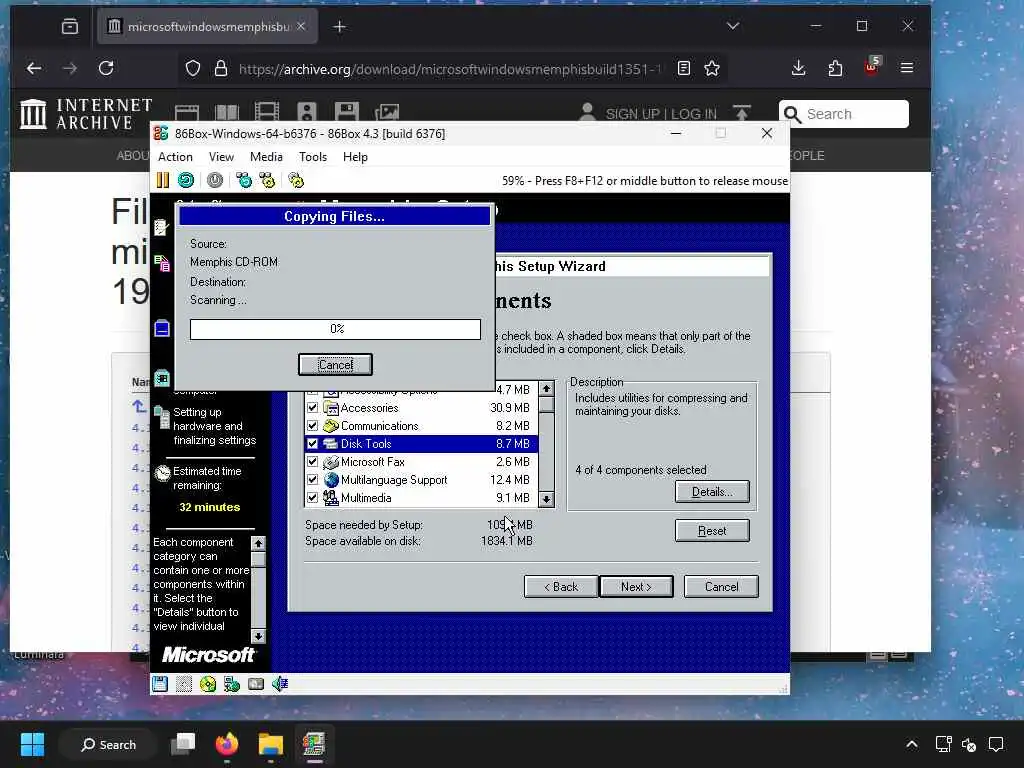Click the site security padlock icon

pos(221,69)
